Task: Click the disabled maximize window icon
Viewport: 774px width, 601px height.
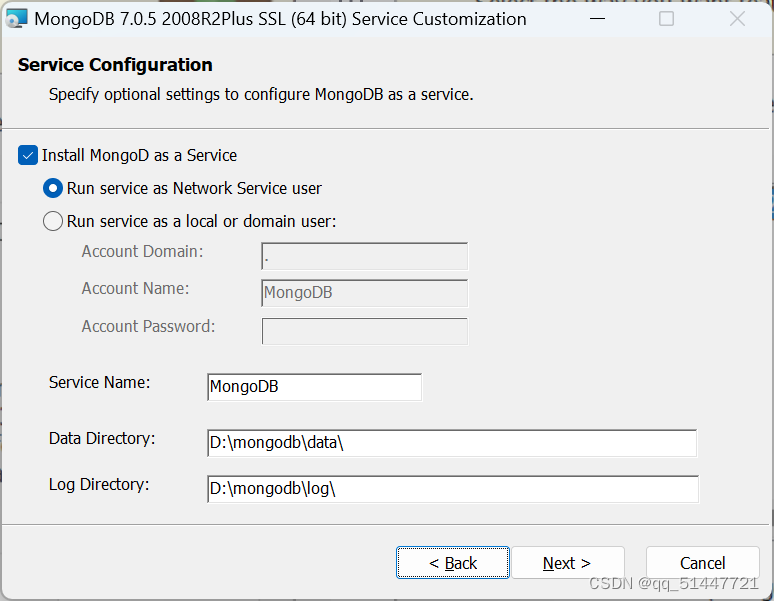Action: point(666,19)
